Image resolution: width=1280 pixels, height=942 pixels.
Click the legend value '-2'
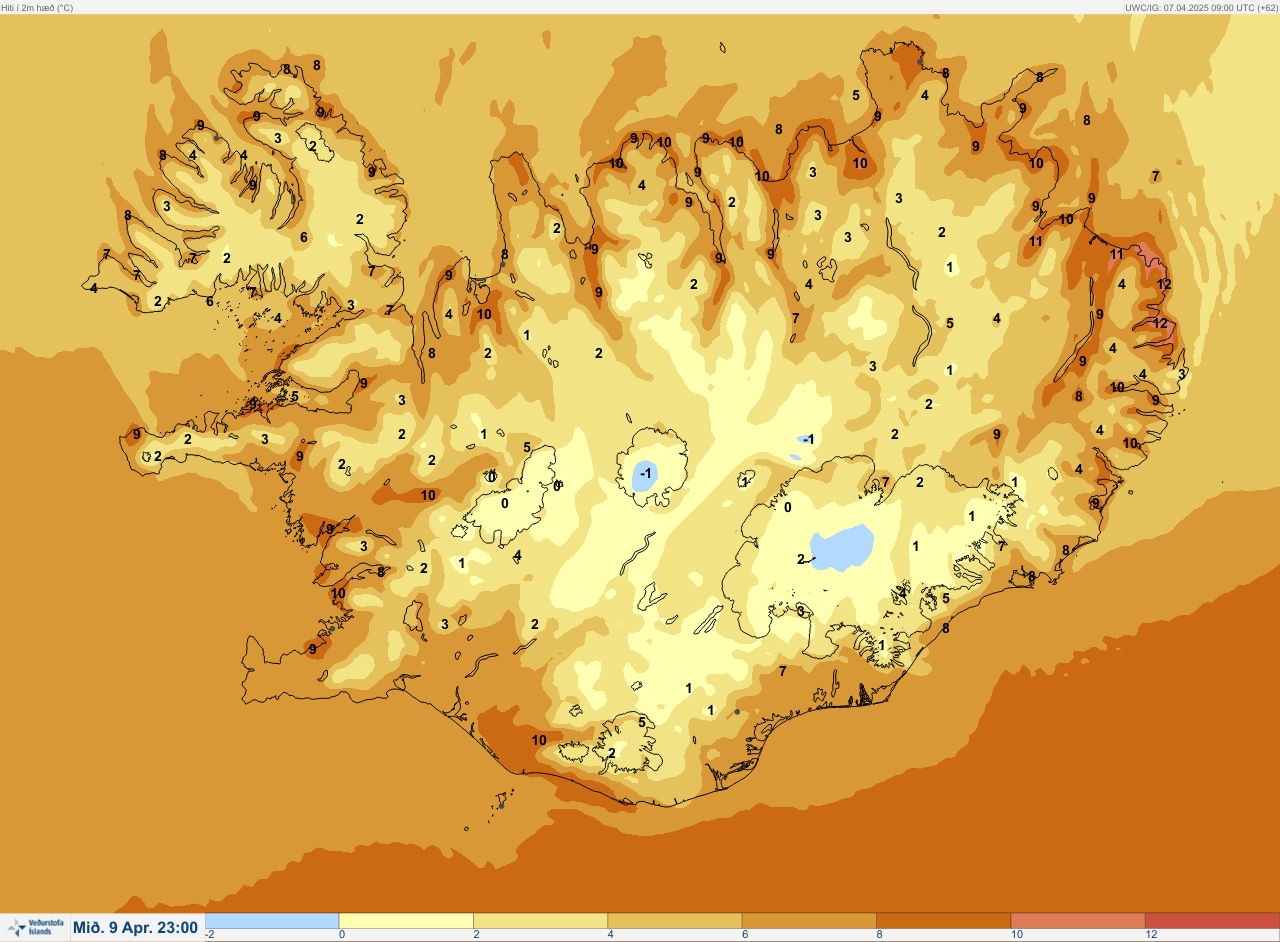pos(210,935)
